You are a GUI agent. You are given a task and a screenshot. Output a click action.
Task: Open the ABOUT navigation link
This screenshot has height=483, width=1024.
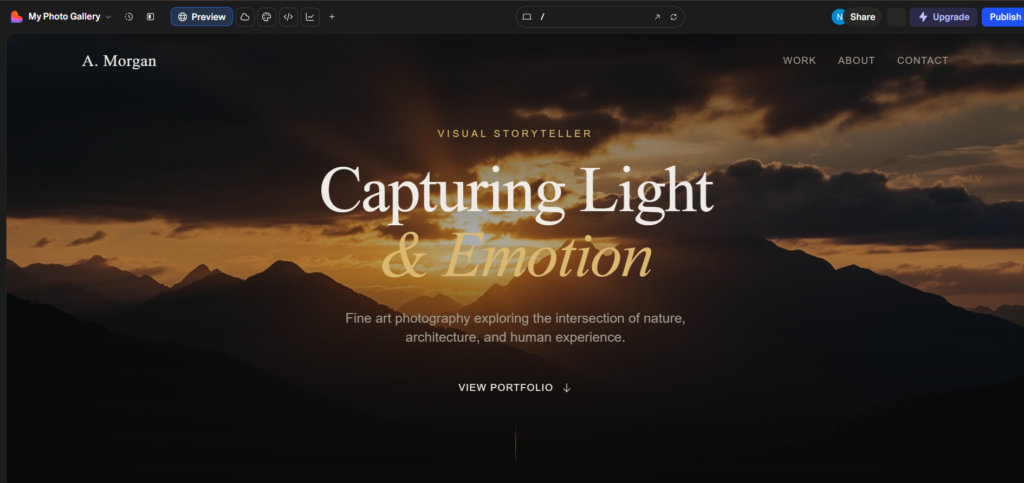(856, 61)
